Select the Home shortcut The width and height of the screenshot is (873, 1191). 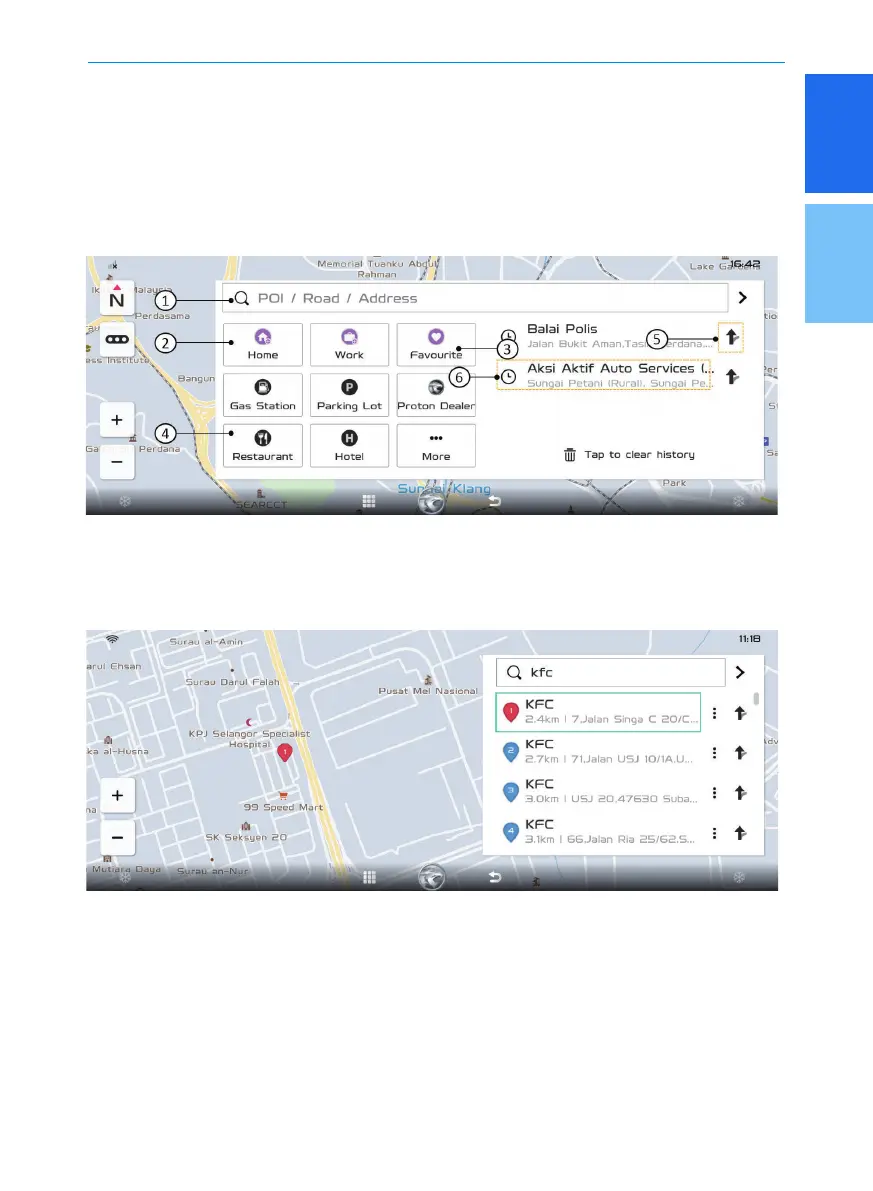(x=263, y=344)
